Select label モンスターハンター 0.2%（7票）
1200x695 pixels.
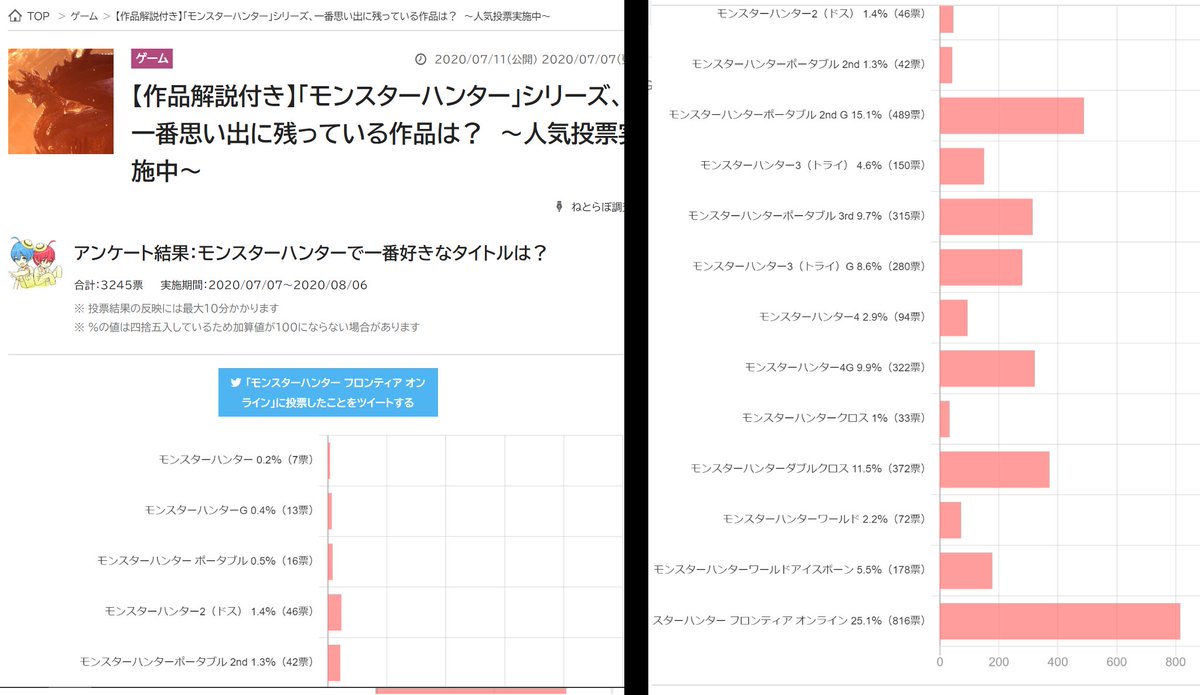[x=237, y=460]
